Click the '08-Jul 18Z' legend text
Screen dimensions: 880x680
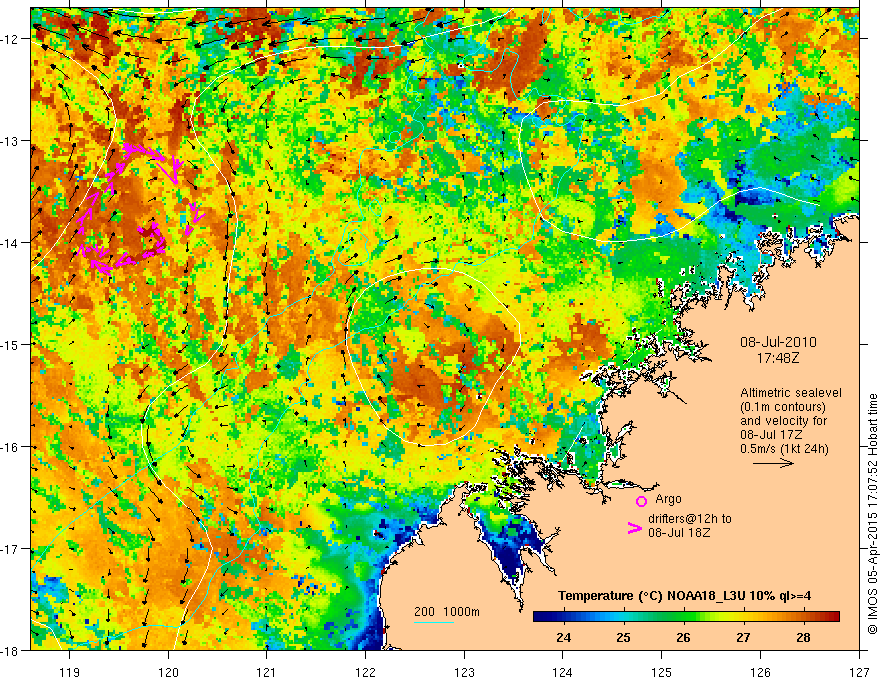click(679, 533)
